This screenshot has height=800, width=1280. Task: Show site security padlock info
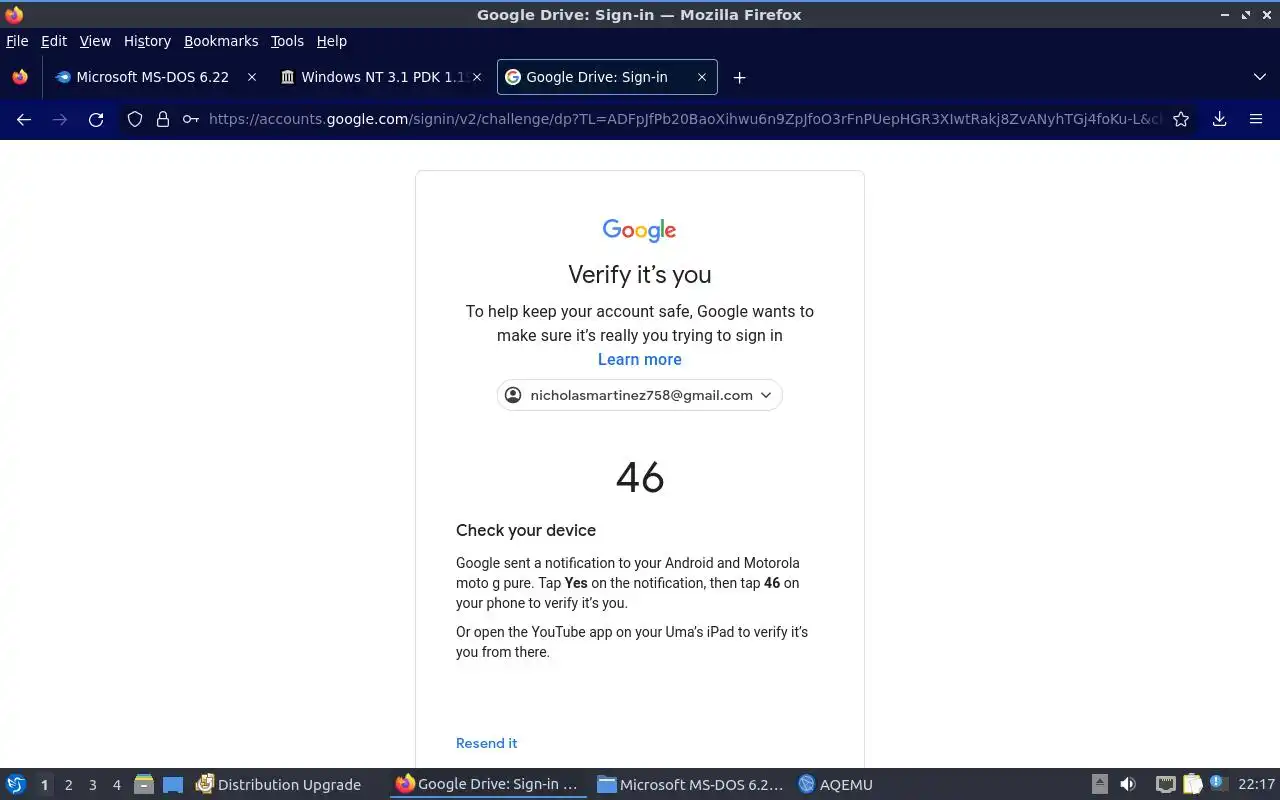[x=163, y=119]
